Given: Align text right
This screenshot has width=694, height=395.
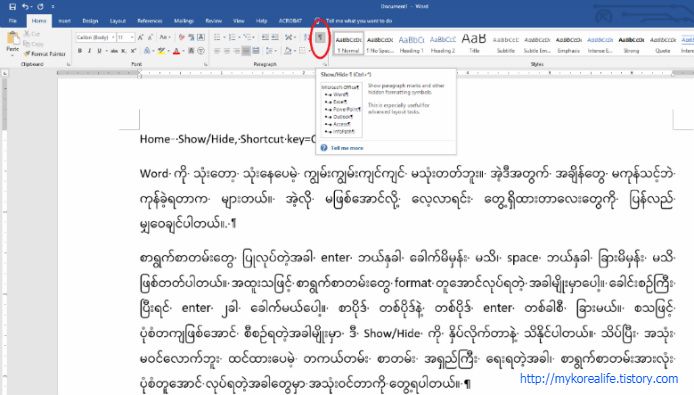Looking at the screenshot, I should coord(236,51).
